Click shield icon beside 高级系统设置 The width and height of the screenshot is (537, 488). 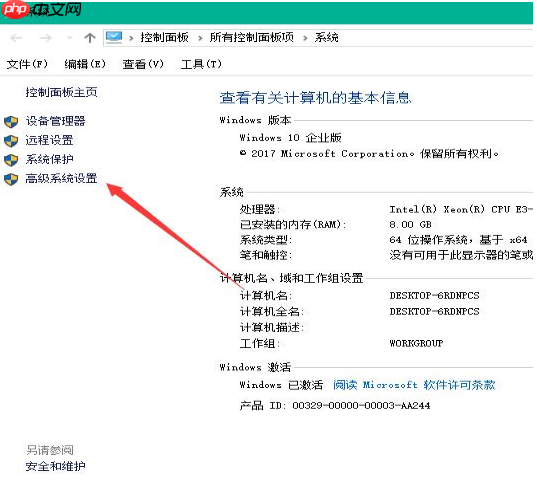[x=11, y=179]
